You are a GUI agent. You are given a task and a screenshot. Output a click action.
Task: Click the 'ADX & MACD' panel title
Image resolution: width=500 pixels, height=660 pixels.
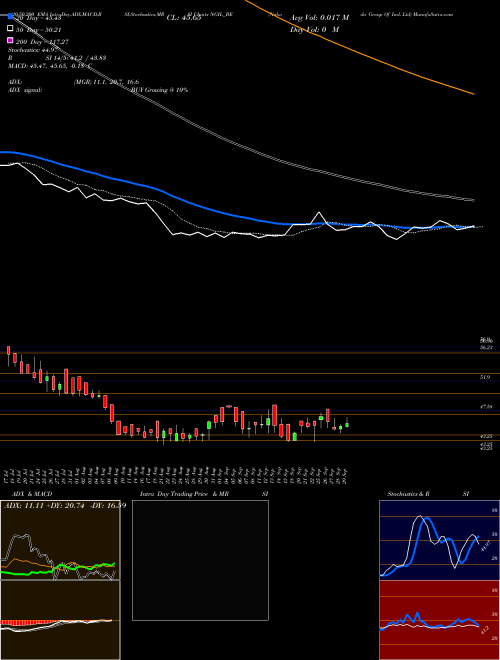pos(32,494)
